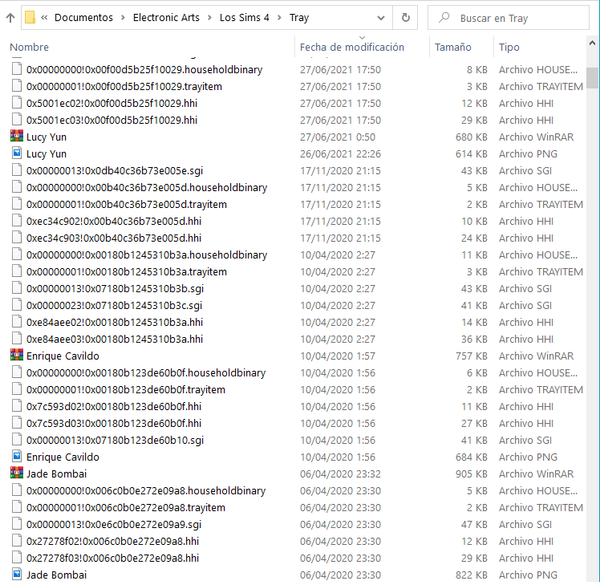
Task: Click icon of 0x5001ec03!0x00f00d5b25f10029.hhi
Action: (16, 120)
